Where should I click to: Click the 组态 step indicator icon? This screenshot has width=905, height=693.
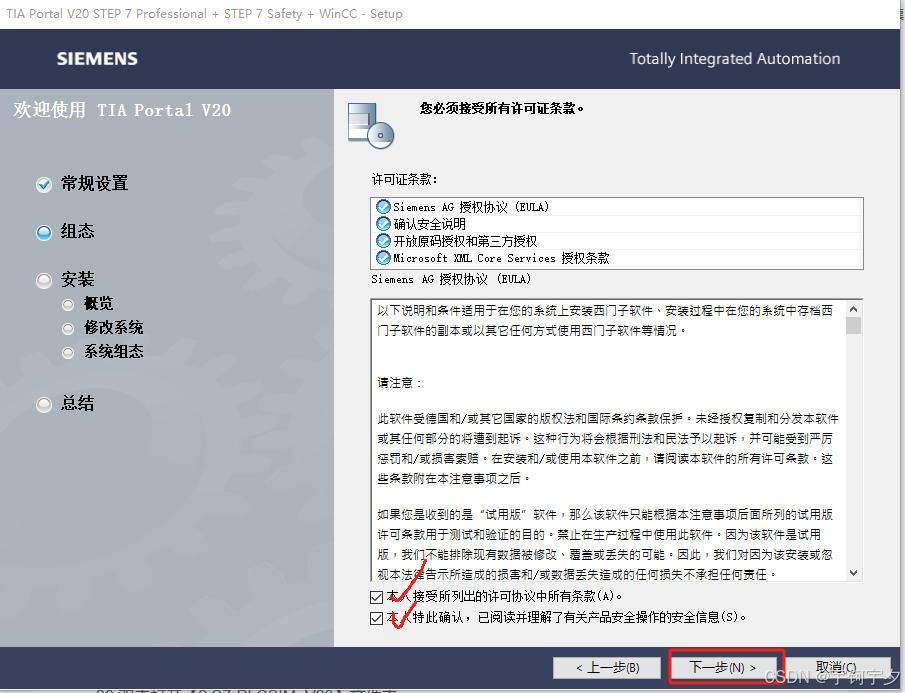(44, 233)
